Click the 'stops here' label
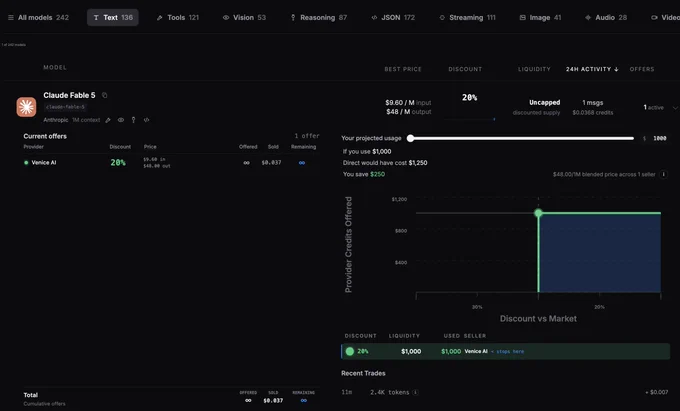The height and width of the screenshot is (411, 680). [x=510, y=352]
